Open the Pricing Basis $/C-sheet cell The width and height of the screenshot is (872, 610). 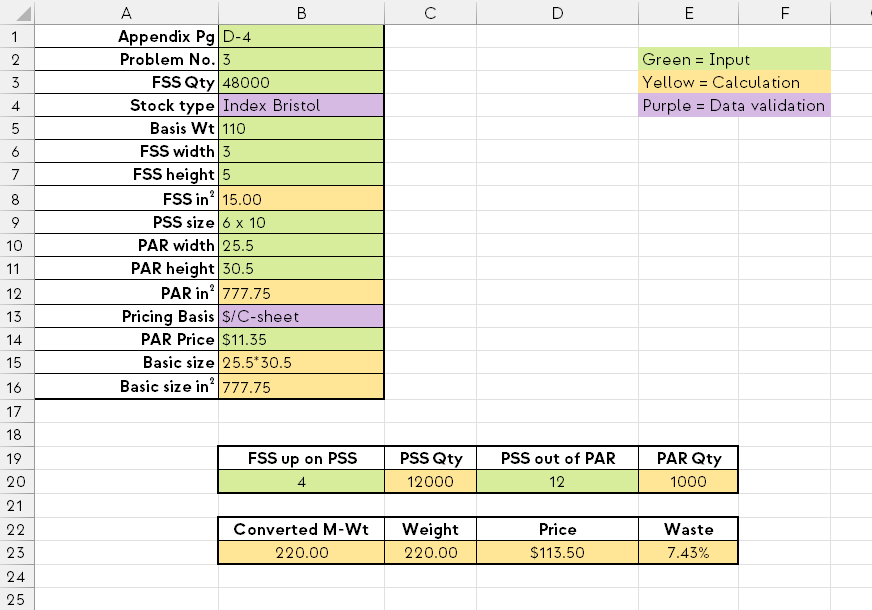301,316
